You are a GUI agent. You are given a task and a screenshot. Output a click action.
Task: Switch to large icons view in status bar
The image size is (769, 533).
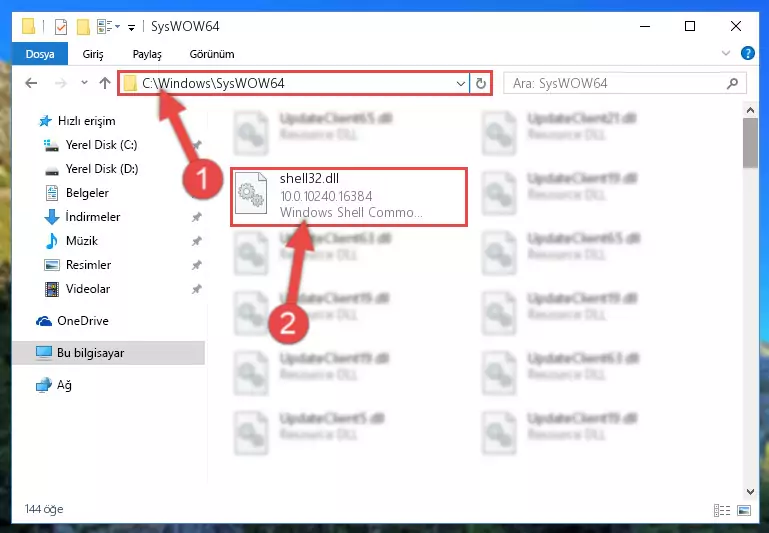click(x=743, y=510)
